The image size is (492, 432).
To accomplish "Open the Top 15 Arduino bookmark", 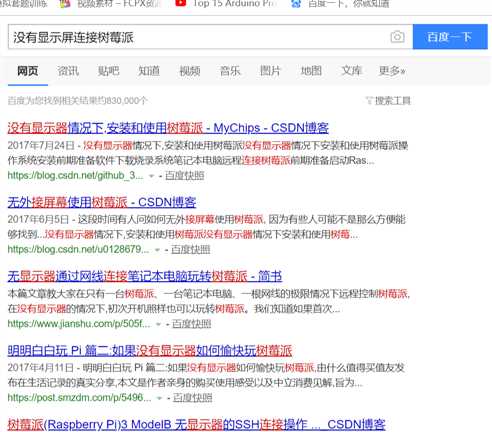I will (x=235, y=4).
